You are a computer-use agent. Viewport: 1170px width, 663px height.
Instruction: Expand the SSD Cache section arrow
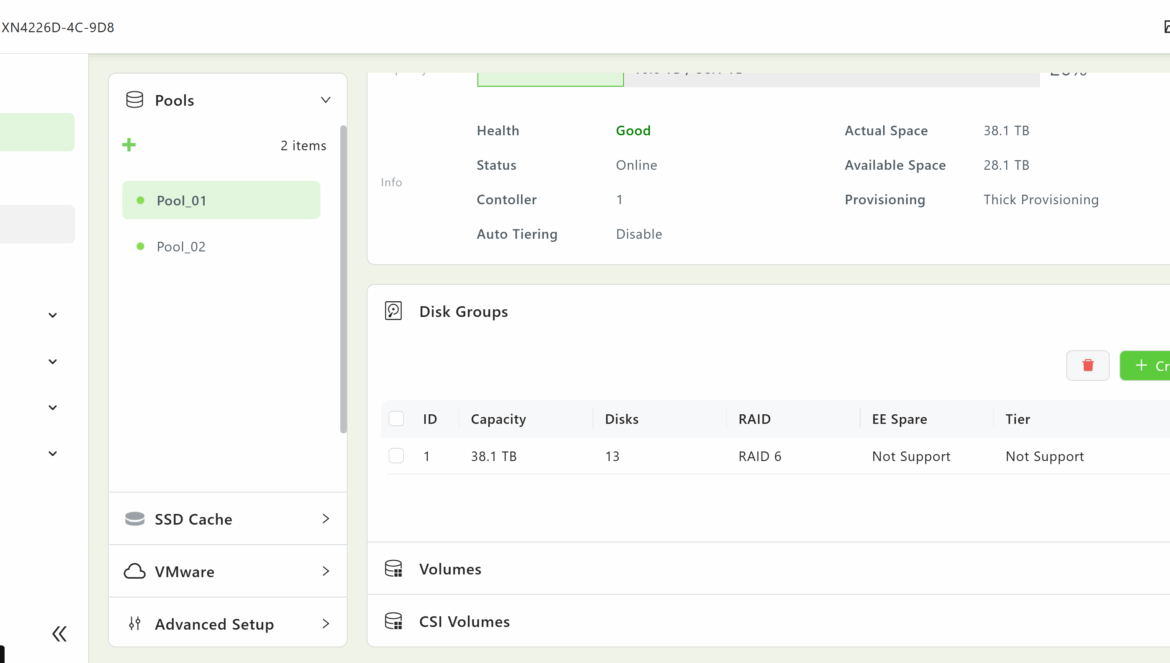pos(325,519)
